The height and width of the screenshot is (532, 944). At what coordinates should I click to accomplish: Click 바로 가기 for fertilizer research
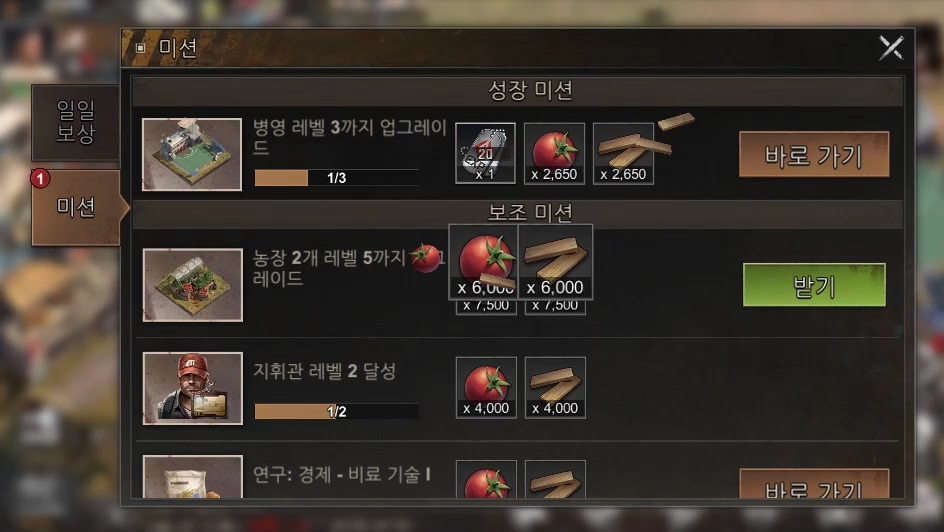pos(814,483)
